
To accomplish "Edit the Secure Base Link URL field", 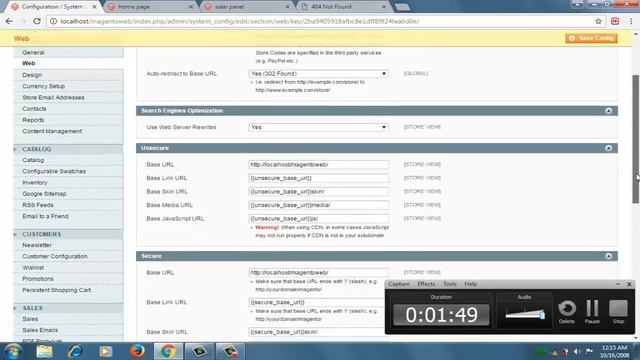I will coord(316,302).
